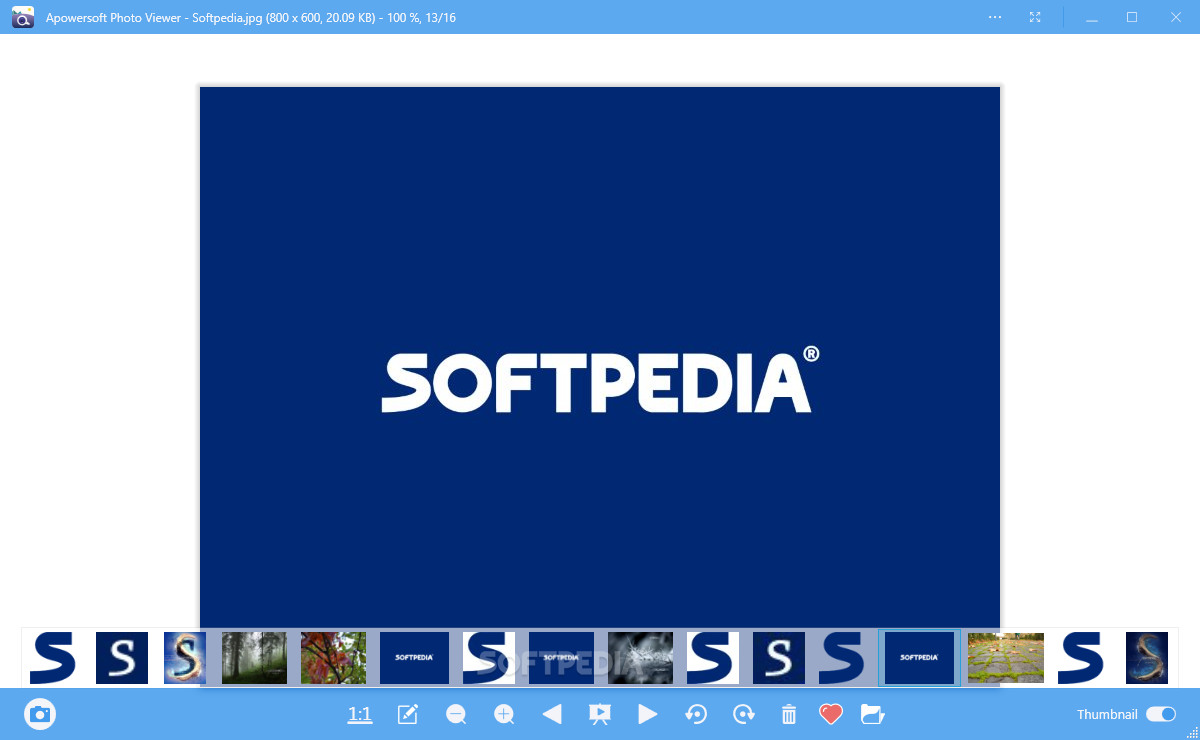Image resolution: width=1200 pixels, height=740 pixels.
Task: Turn off the Thumbnail toggle switch
Action: 1161,714
